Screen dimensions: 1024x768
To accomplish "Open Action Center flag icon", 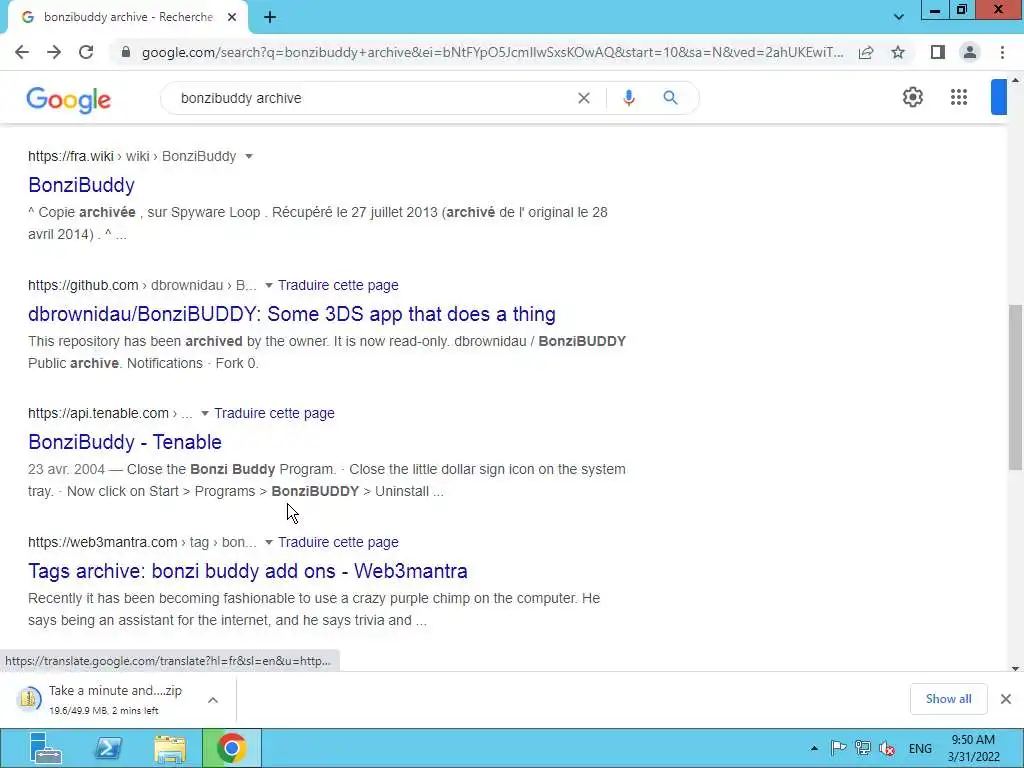I will 839,748.
